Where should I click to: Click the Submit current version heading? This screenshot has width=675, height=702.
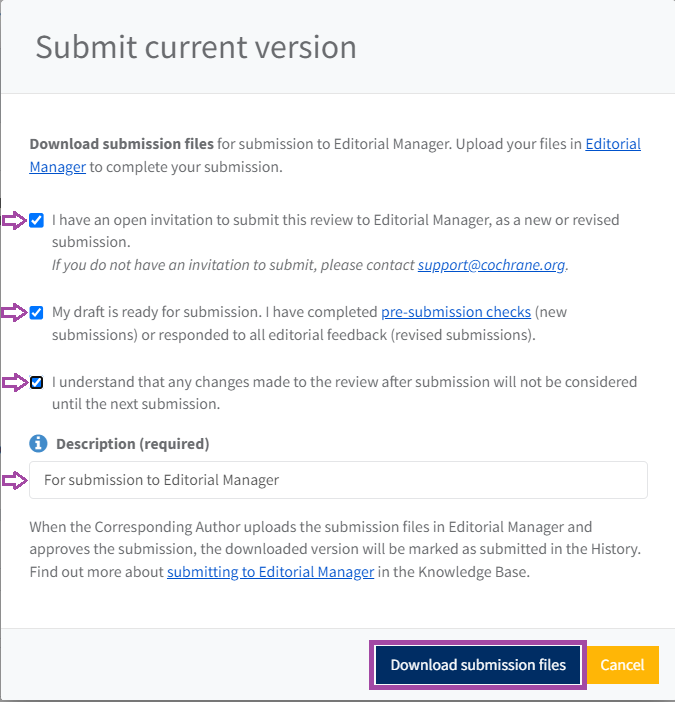coord(196,47)
